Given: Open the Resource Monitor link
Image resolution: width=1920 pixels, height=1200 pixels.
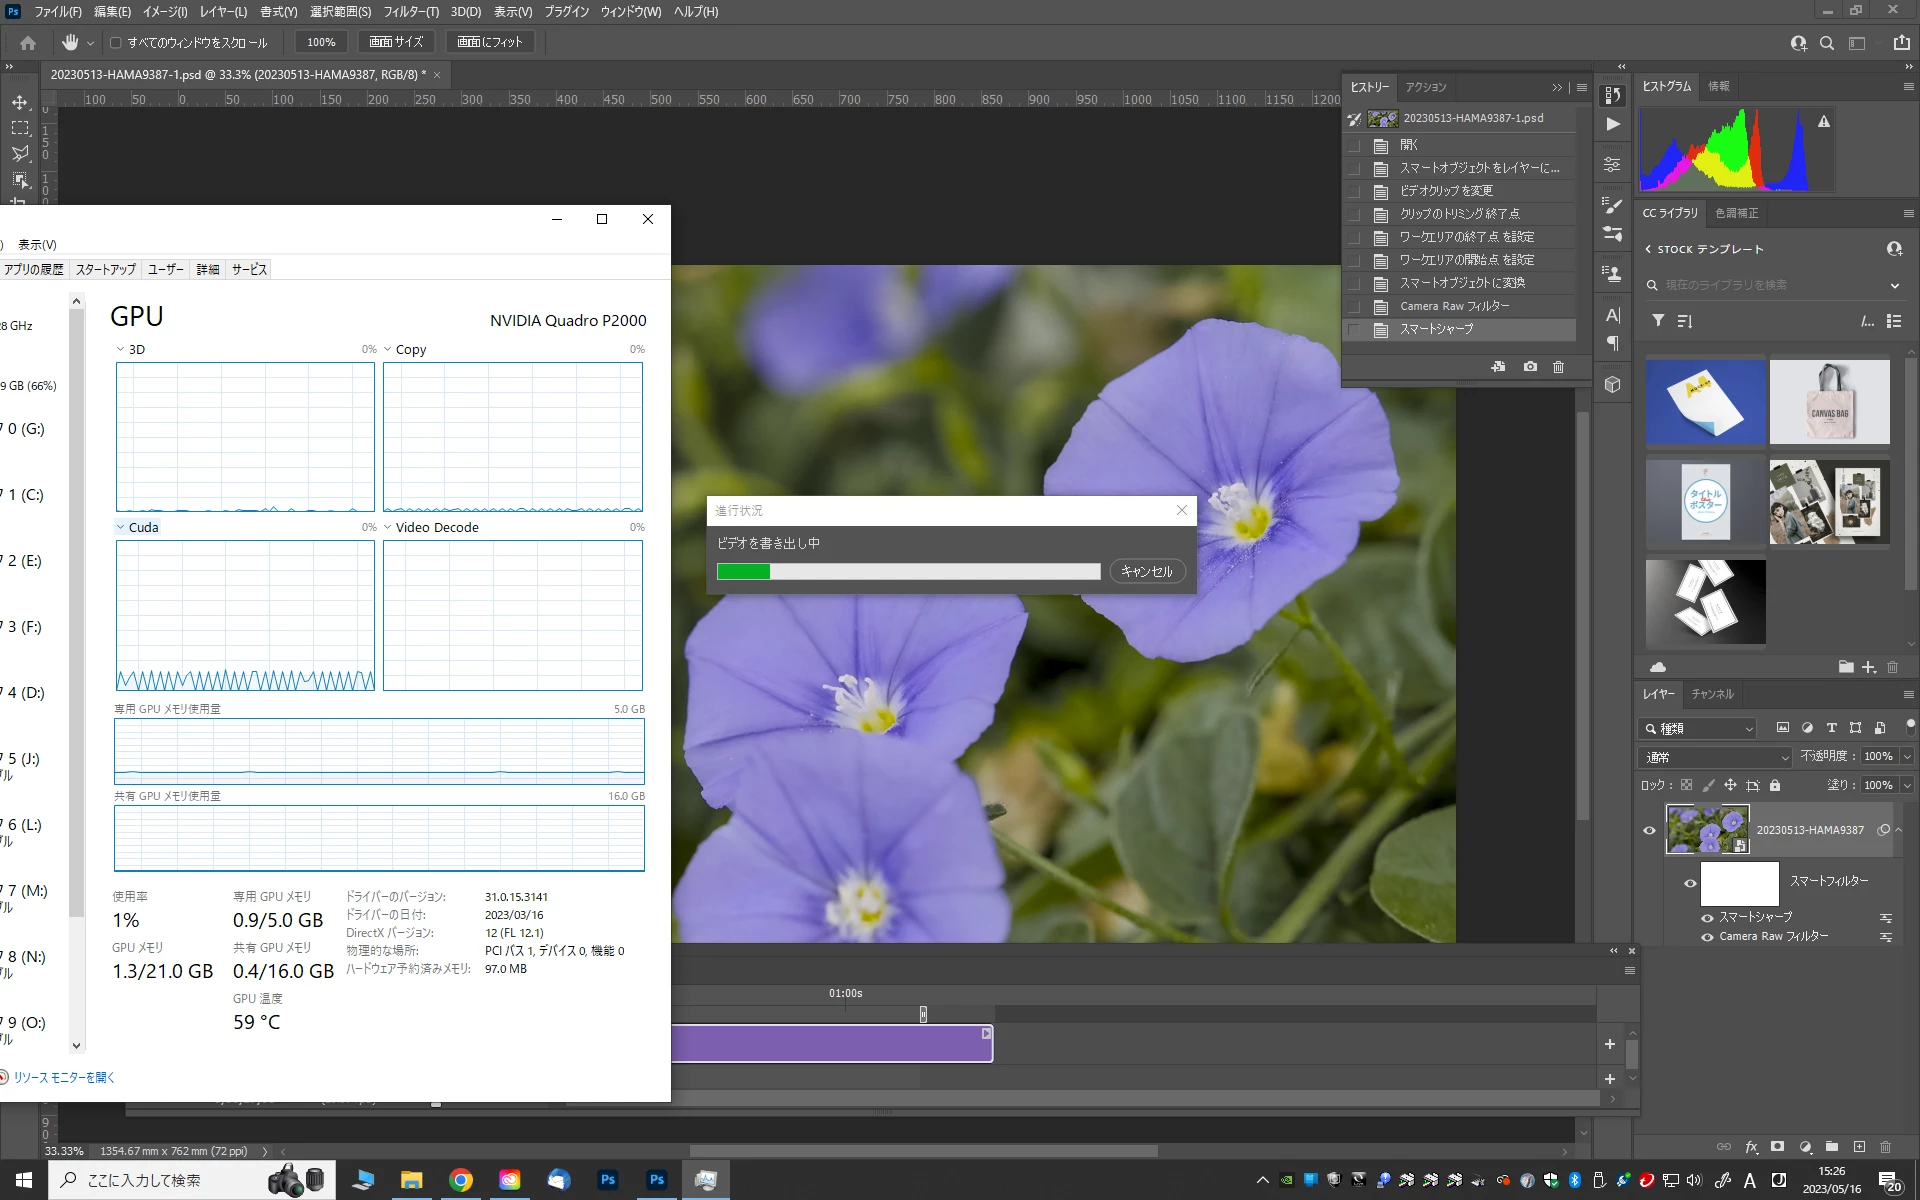Looking at the screenshot, I should [x=63, y=1077].
